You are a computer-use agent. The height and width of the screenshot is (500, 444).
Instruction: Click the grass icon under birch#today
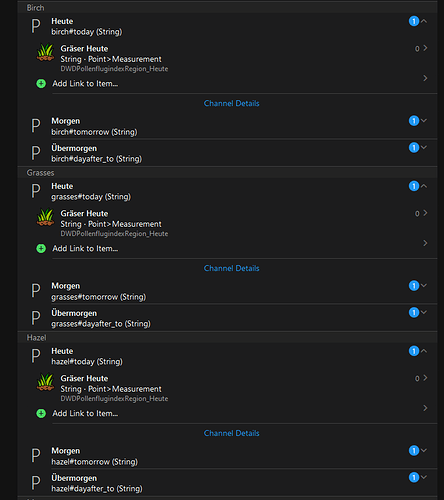(x=45, y=53)
